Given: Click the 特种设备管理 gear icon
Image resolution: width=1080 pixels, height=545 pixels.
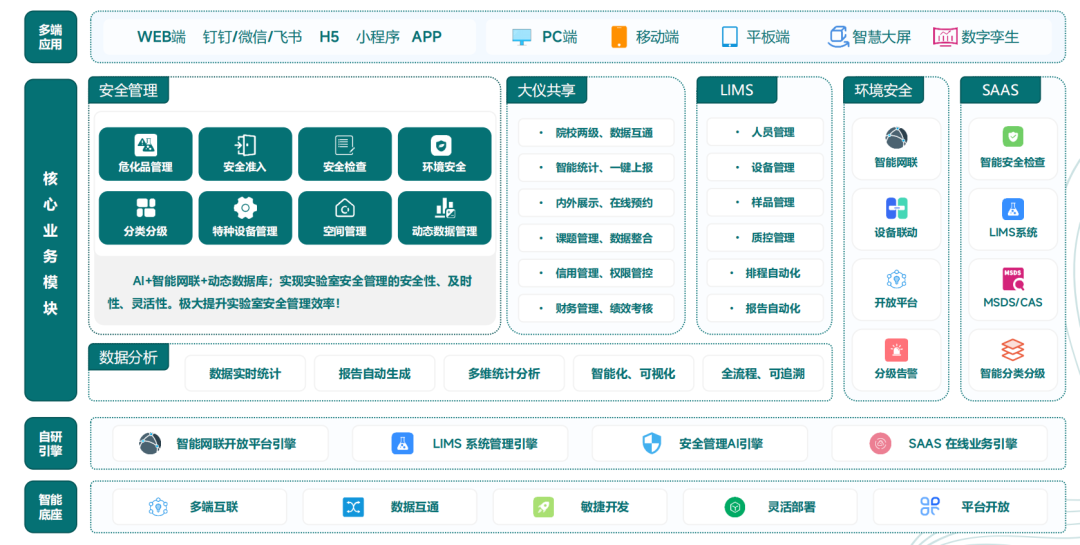Looking at the screenshot, I should [245, 208].
